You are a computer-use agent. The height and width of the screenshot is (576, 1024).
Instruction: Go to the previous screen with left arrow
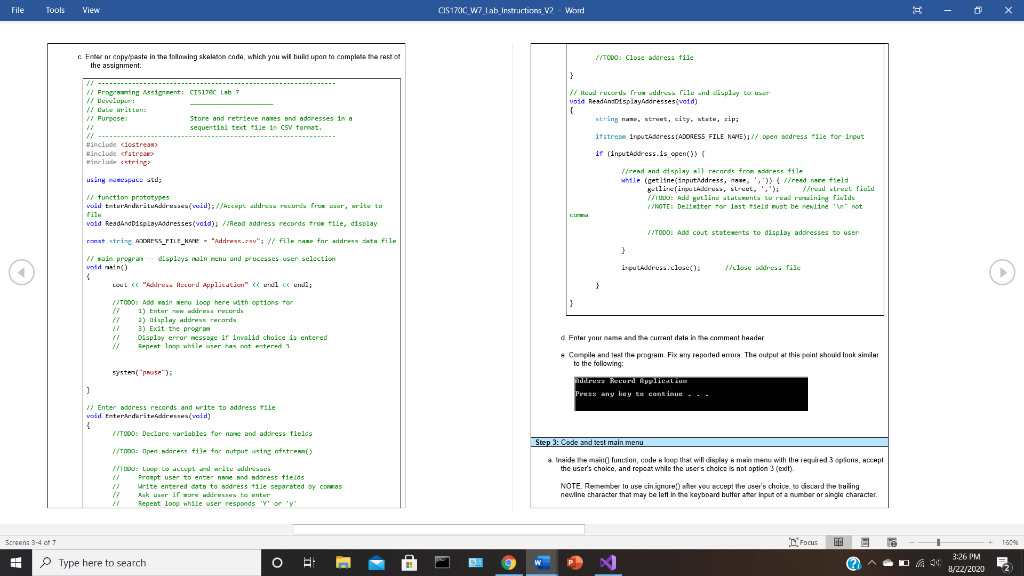point(22,272)
